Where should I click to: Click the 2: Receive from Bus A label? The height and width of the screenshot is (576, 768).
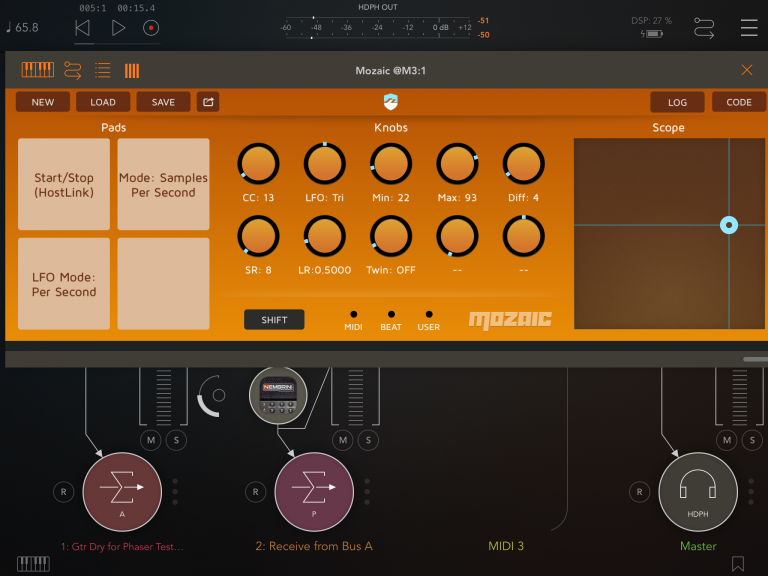tap(314, 546)
